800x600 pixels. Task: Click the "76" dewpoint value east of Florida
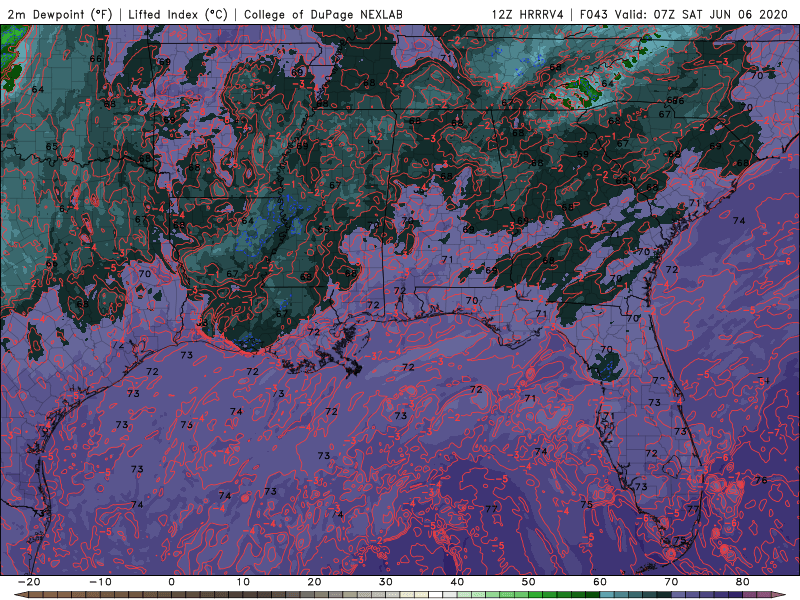click(x=761, y=480)
